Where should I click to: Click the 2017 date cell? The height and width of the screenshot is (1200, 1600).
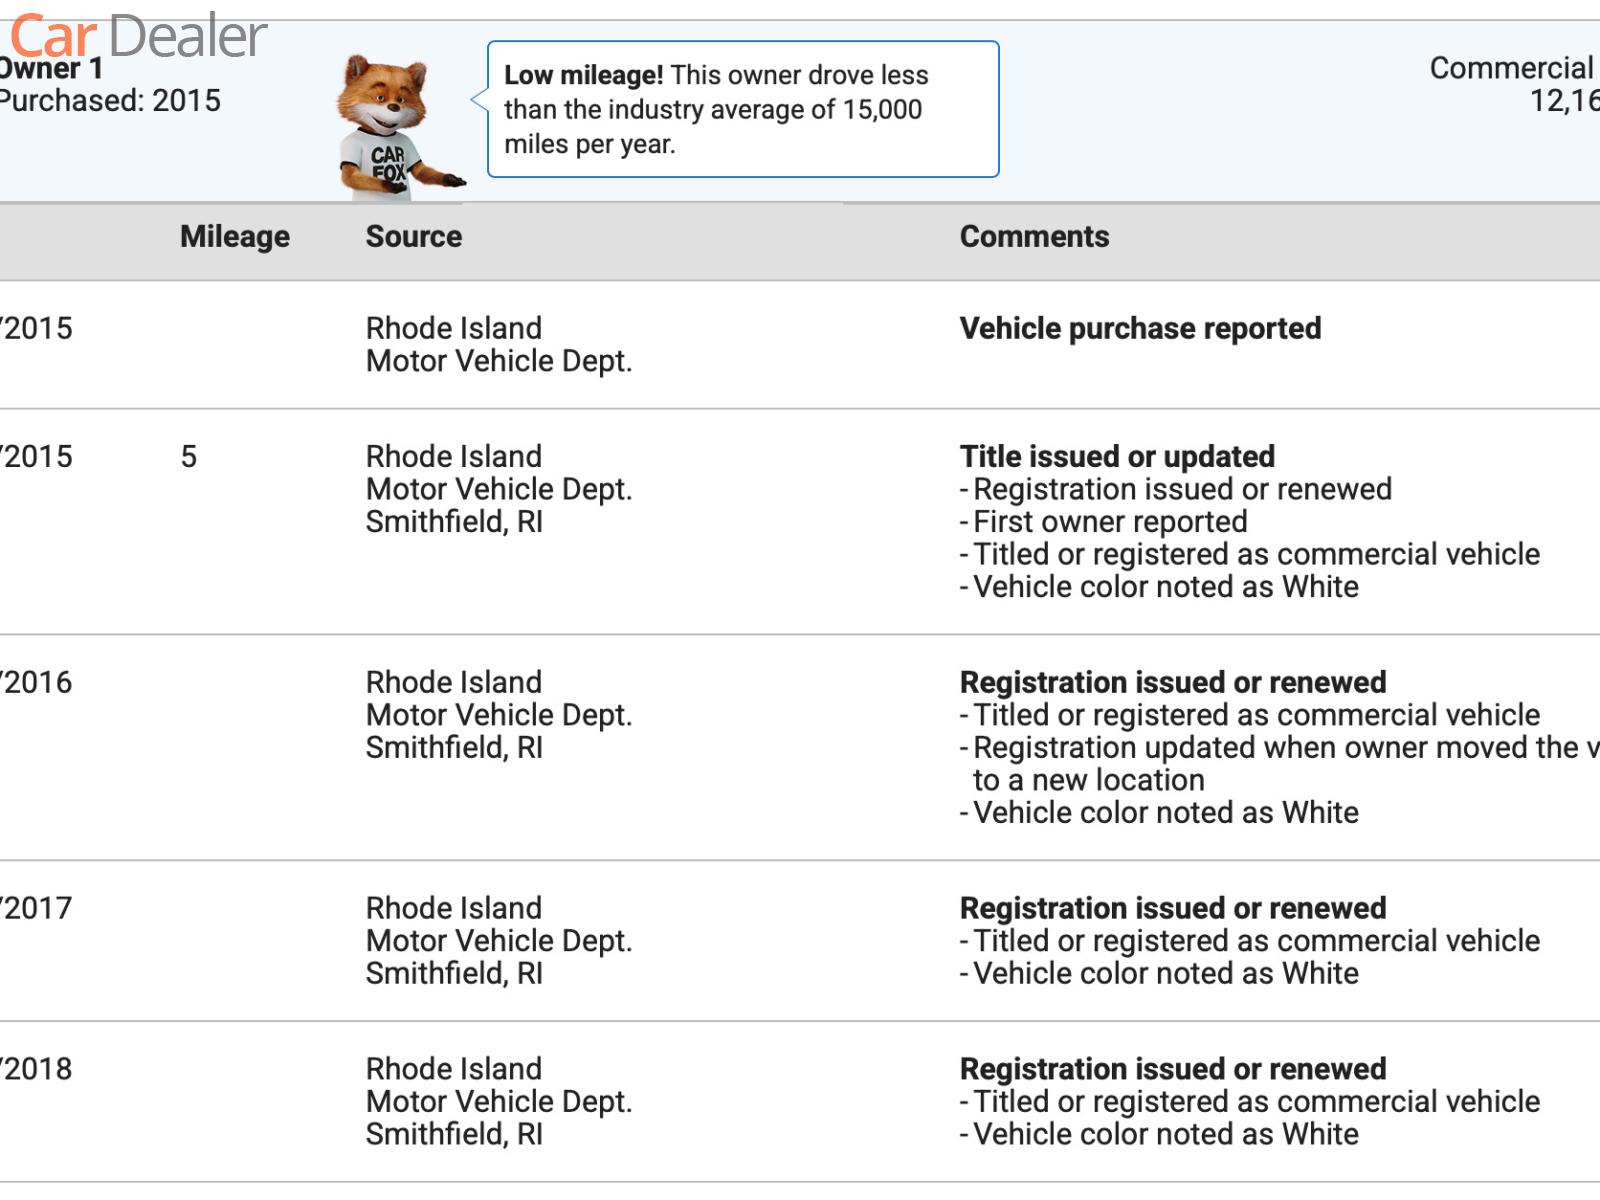(37, 909)
